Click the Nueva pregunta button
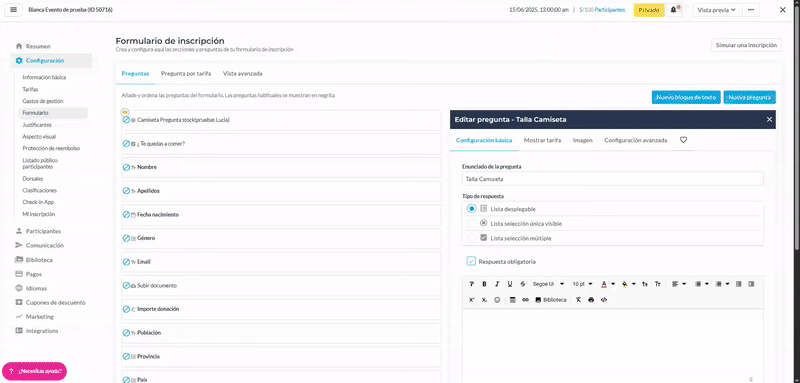Image resolution: width=800 pixels, height=383 pixels. click(x=749, y=97)
